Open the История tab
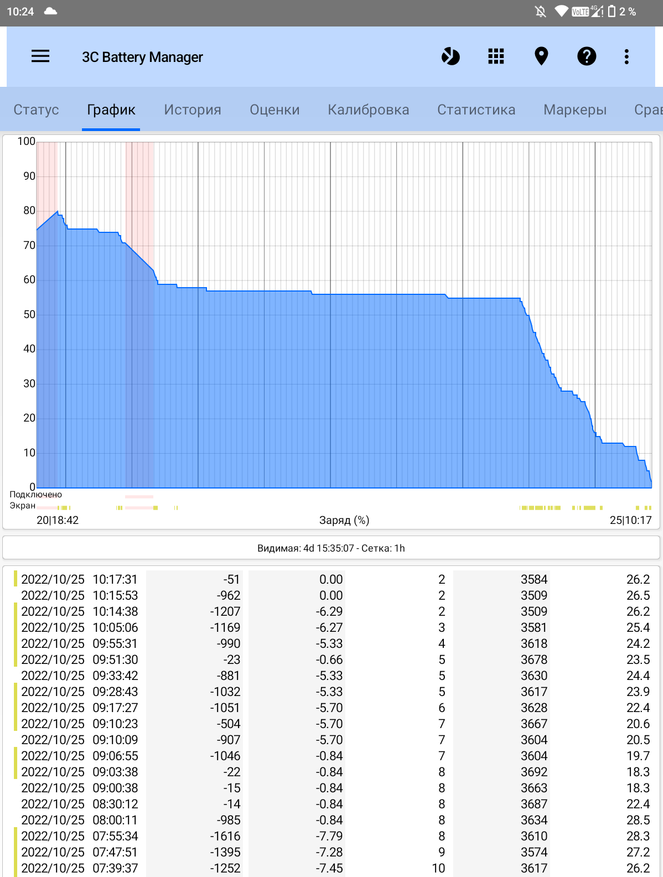 [x=192, y=110]
